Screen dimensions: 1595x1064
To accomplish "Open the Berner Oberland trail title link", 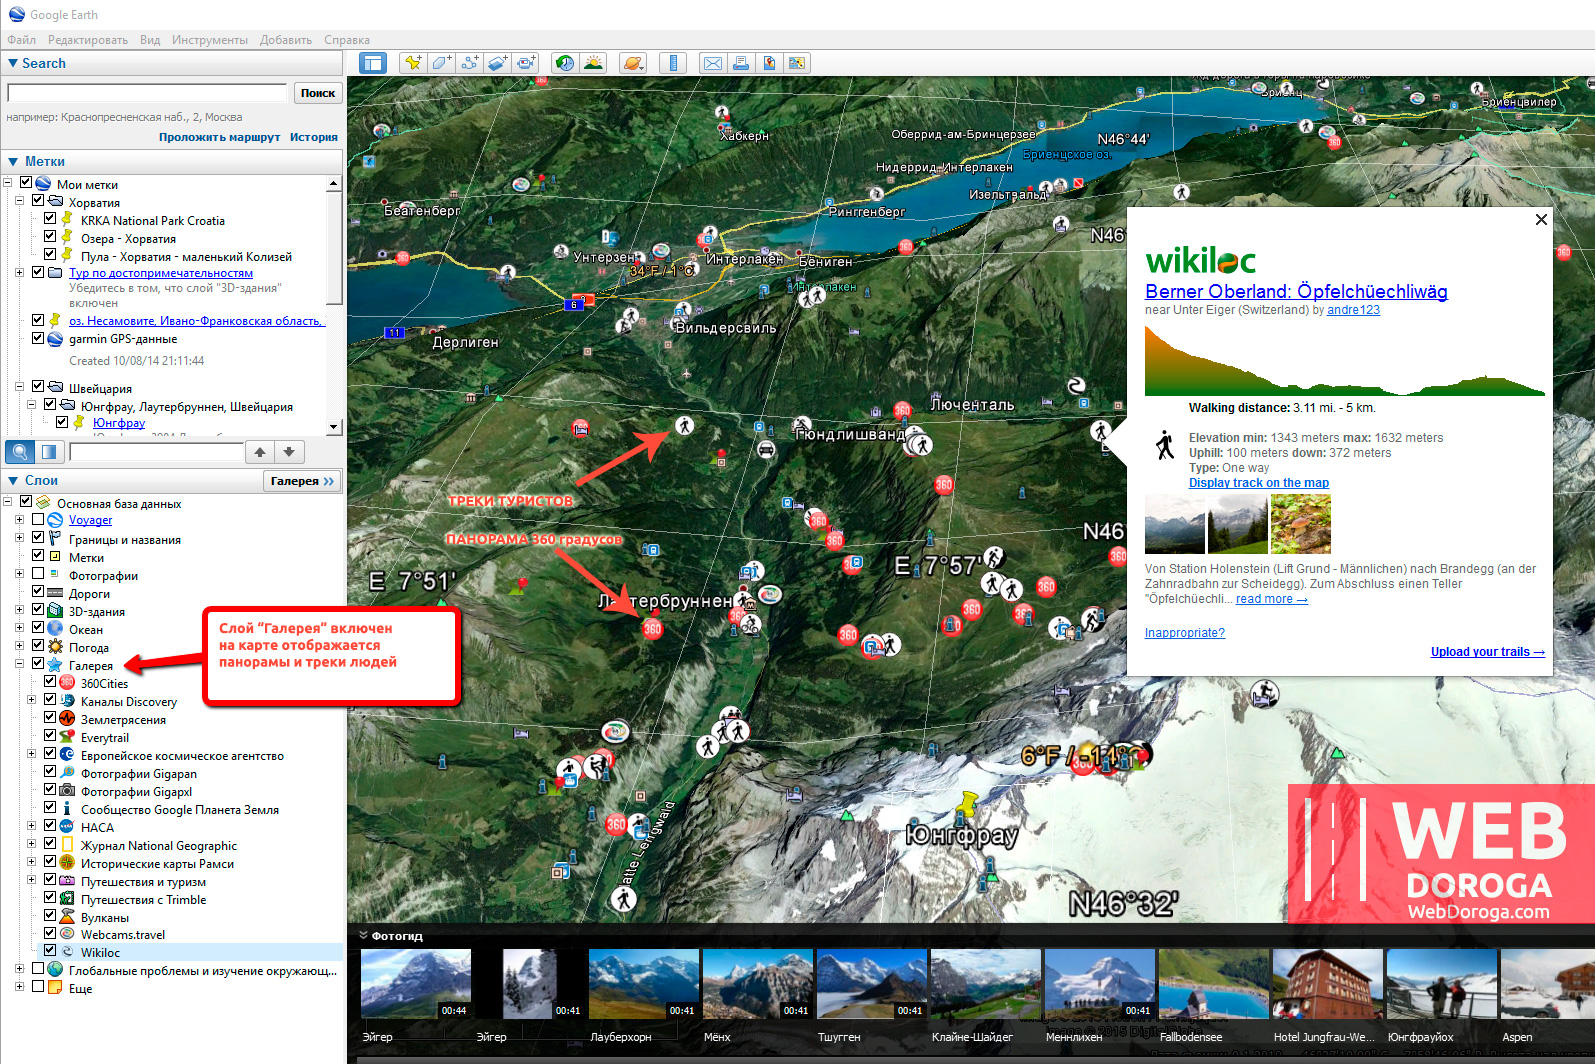I will [x=1296, y=291].
